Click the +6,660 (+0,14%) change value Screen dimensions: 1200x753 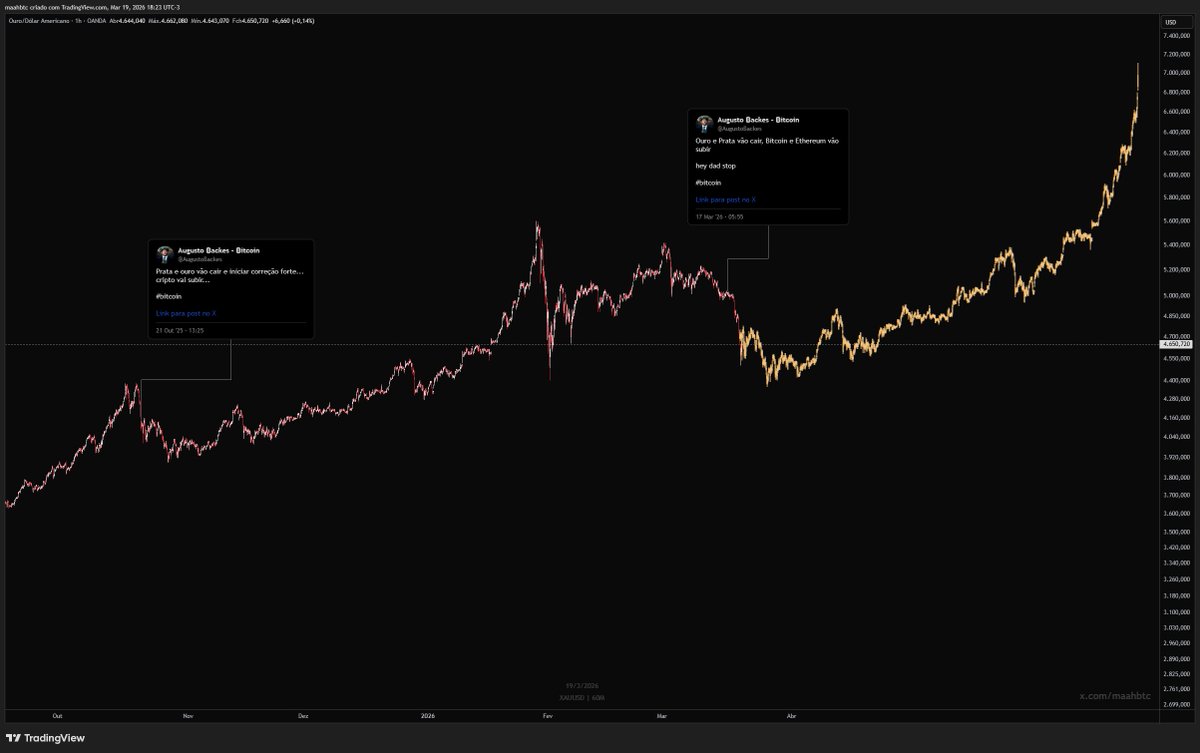click(x=293, y=21)
